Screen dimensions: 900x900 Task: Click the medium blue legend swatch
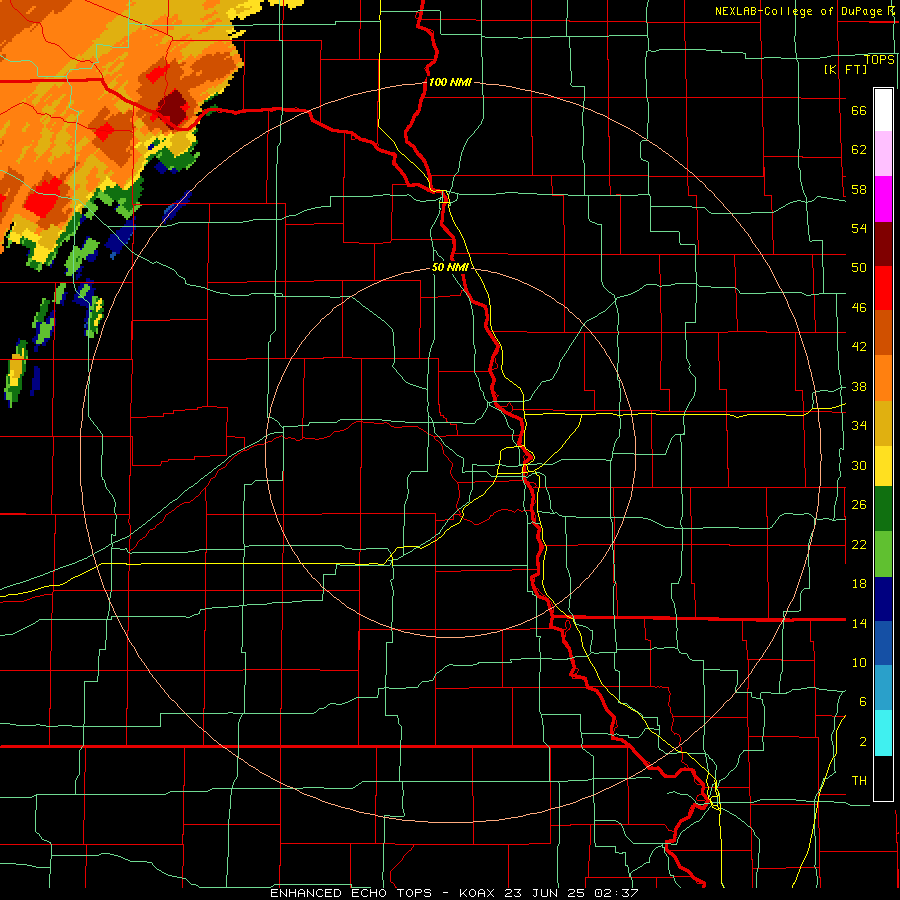(883, 643)
